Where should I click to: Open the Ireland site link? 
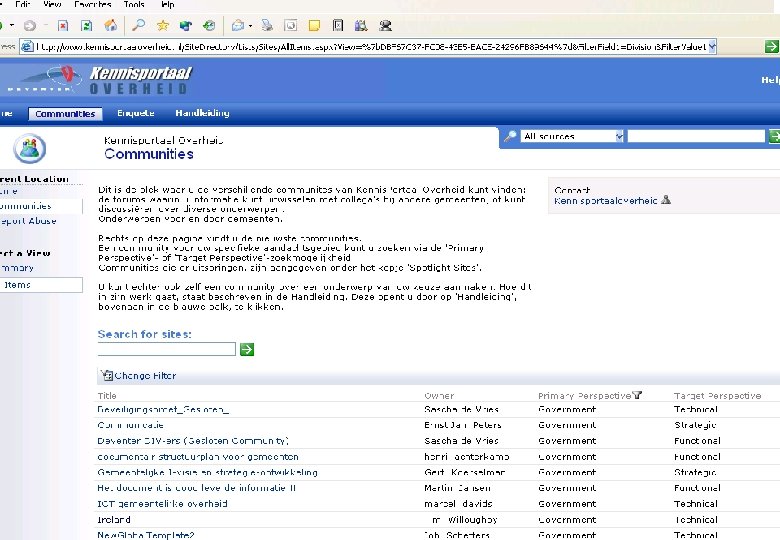[x=114, y=520]
